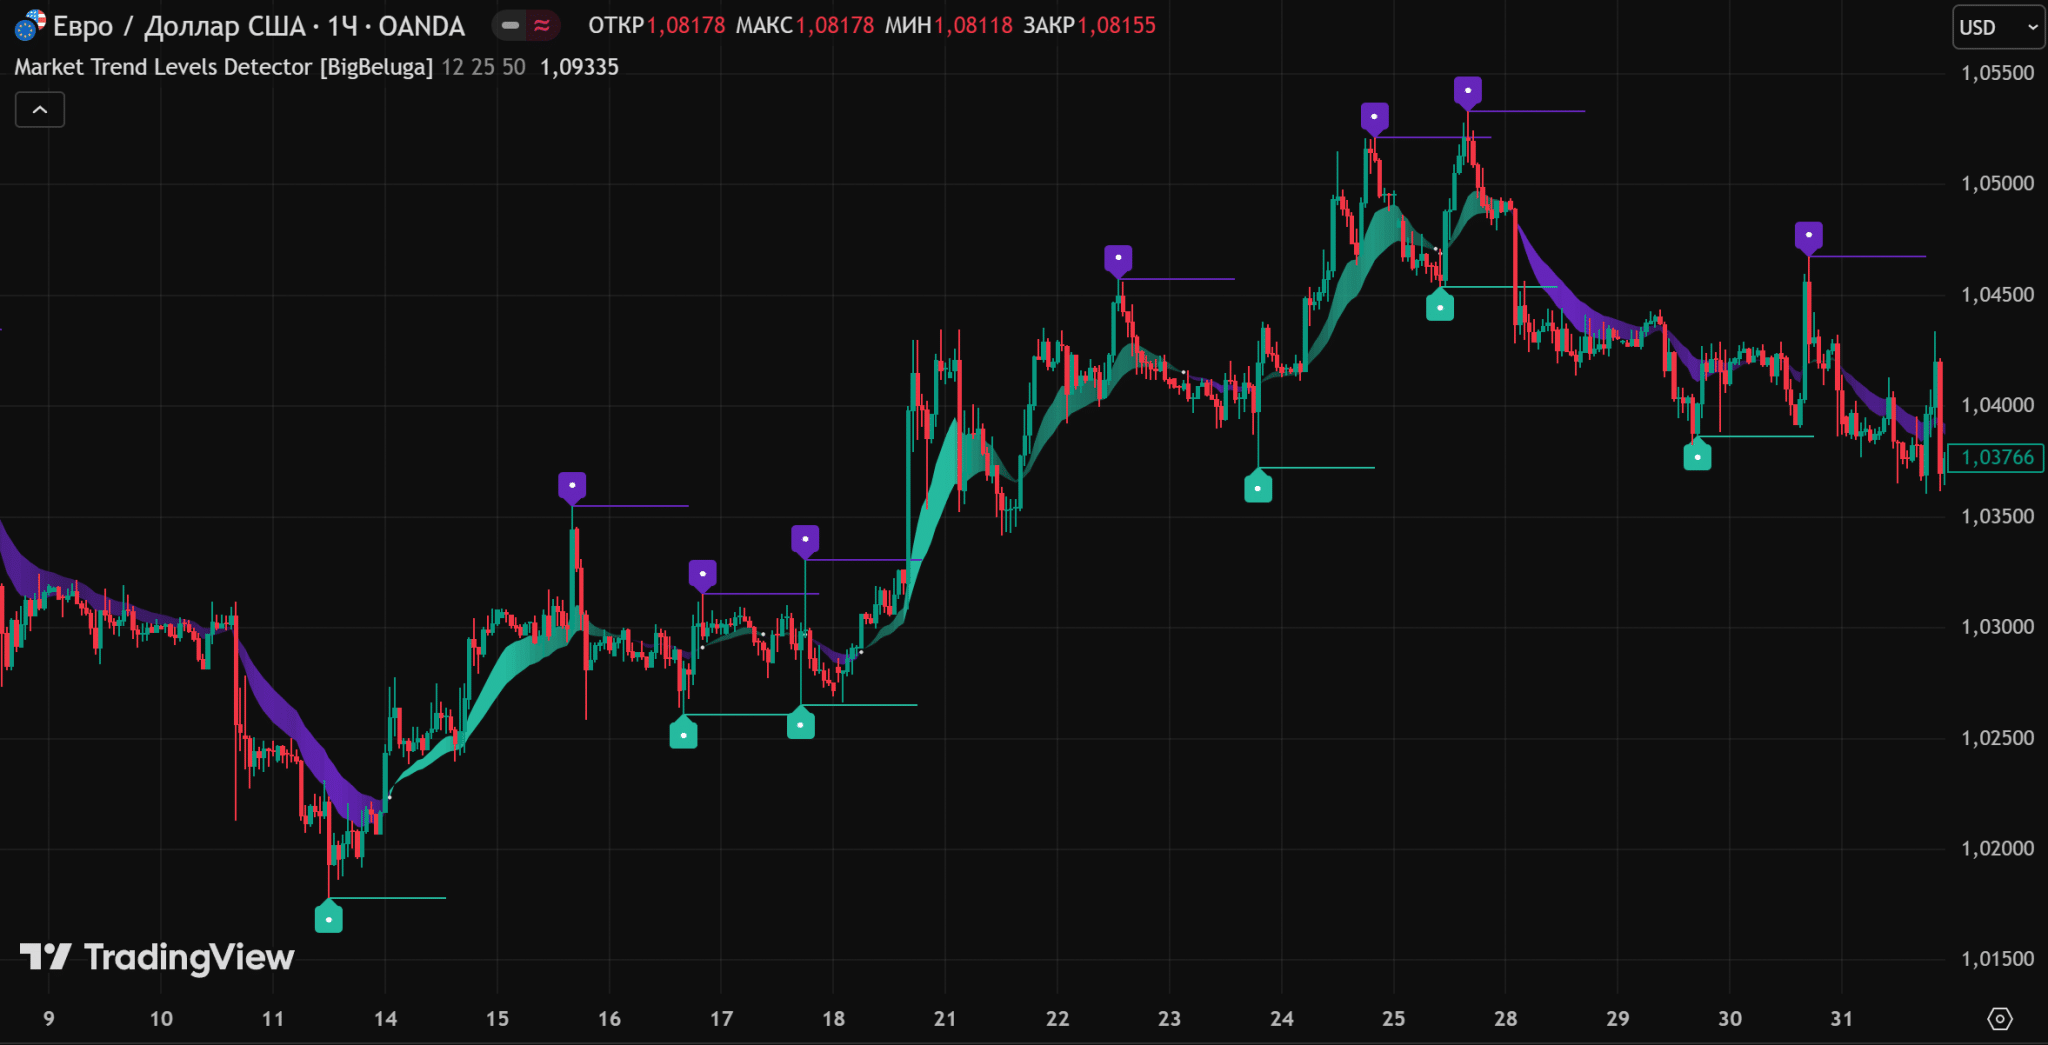Click the current price label 1,03766

click(x=1996, y=458)
